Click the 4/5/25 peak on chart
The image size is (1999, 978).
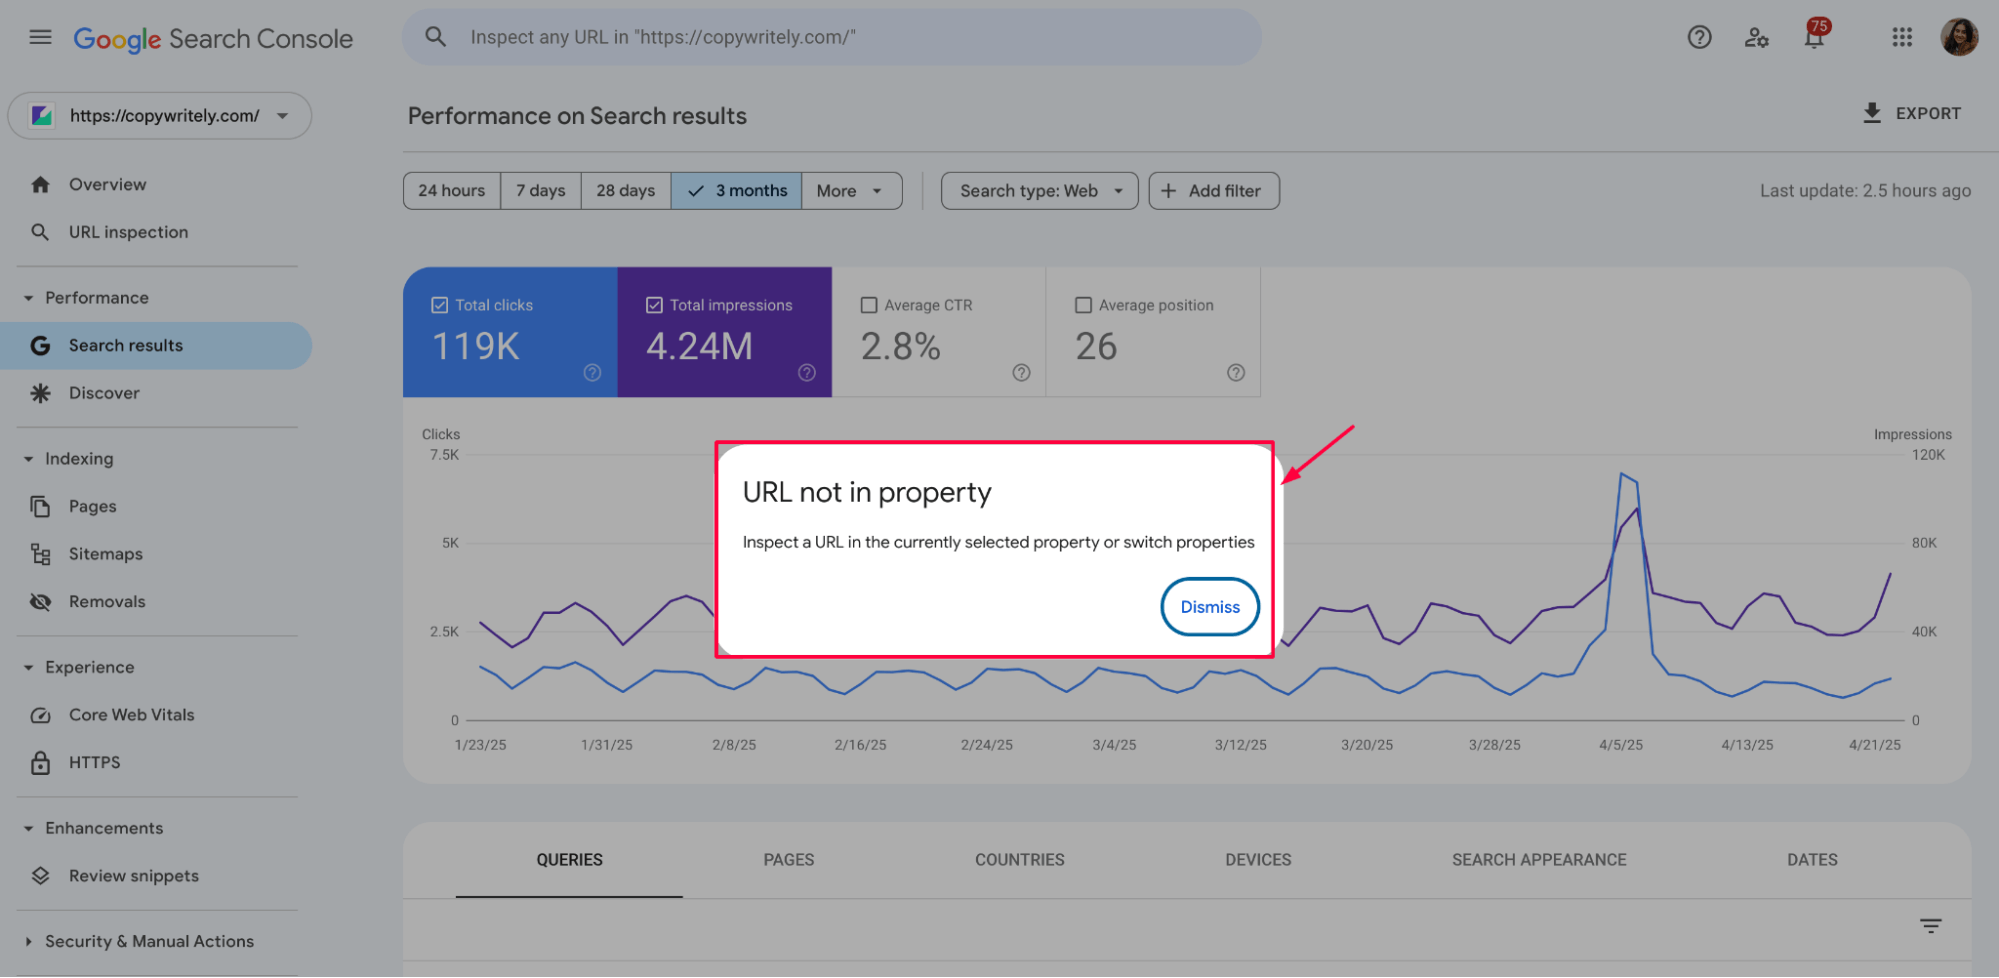pyautogui.click(x=1621, y=474)
